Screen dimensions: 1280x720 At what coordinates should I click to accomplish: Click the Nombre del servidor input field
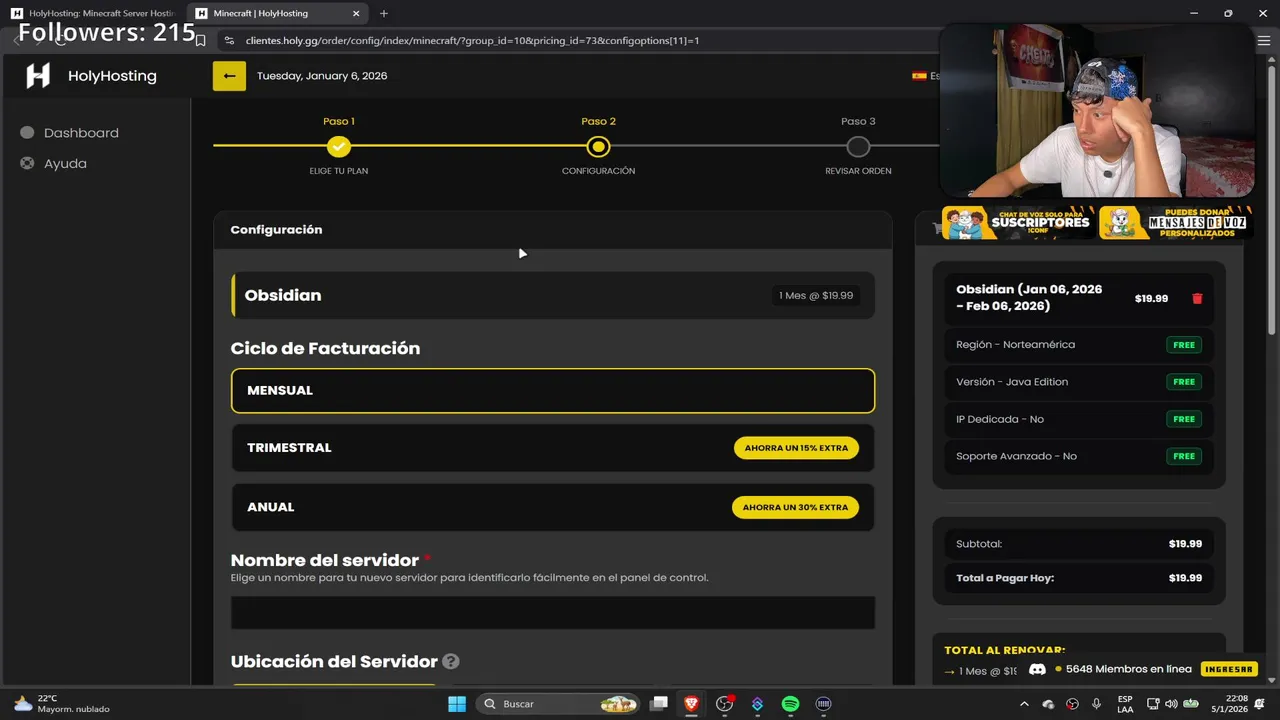click(553, 612)
